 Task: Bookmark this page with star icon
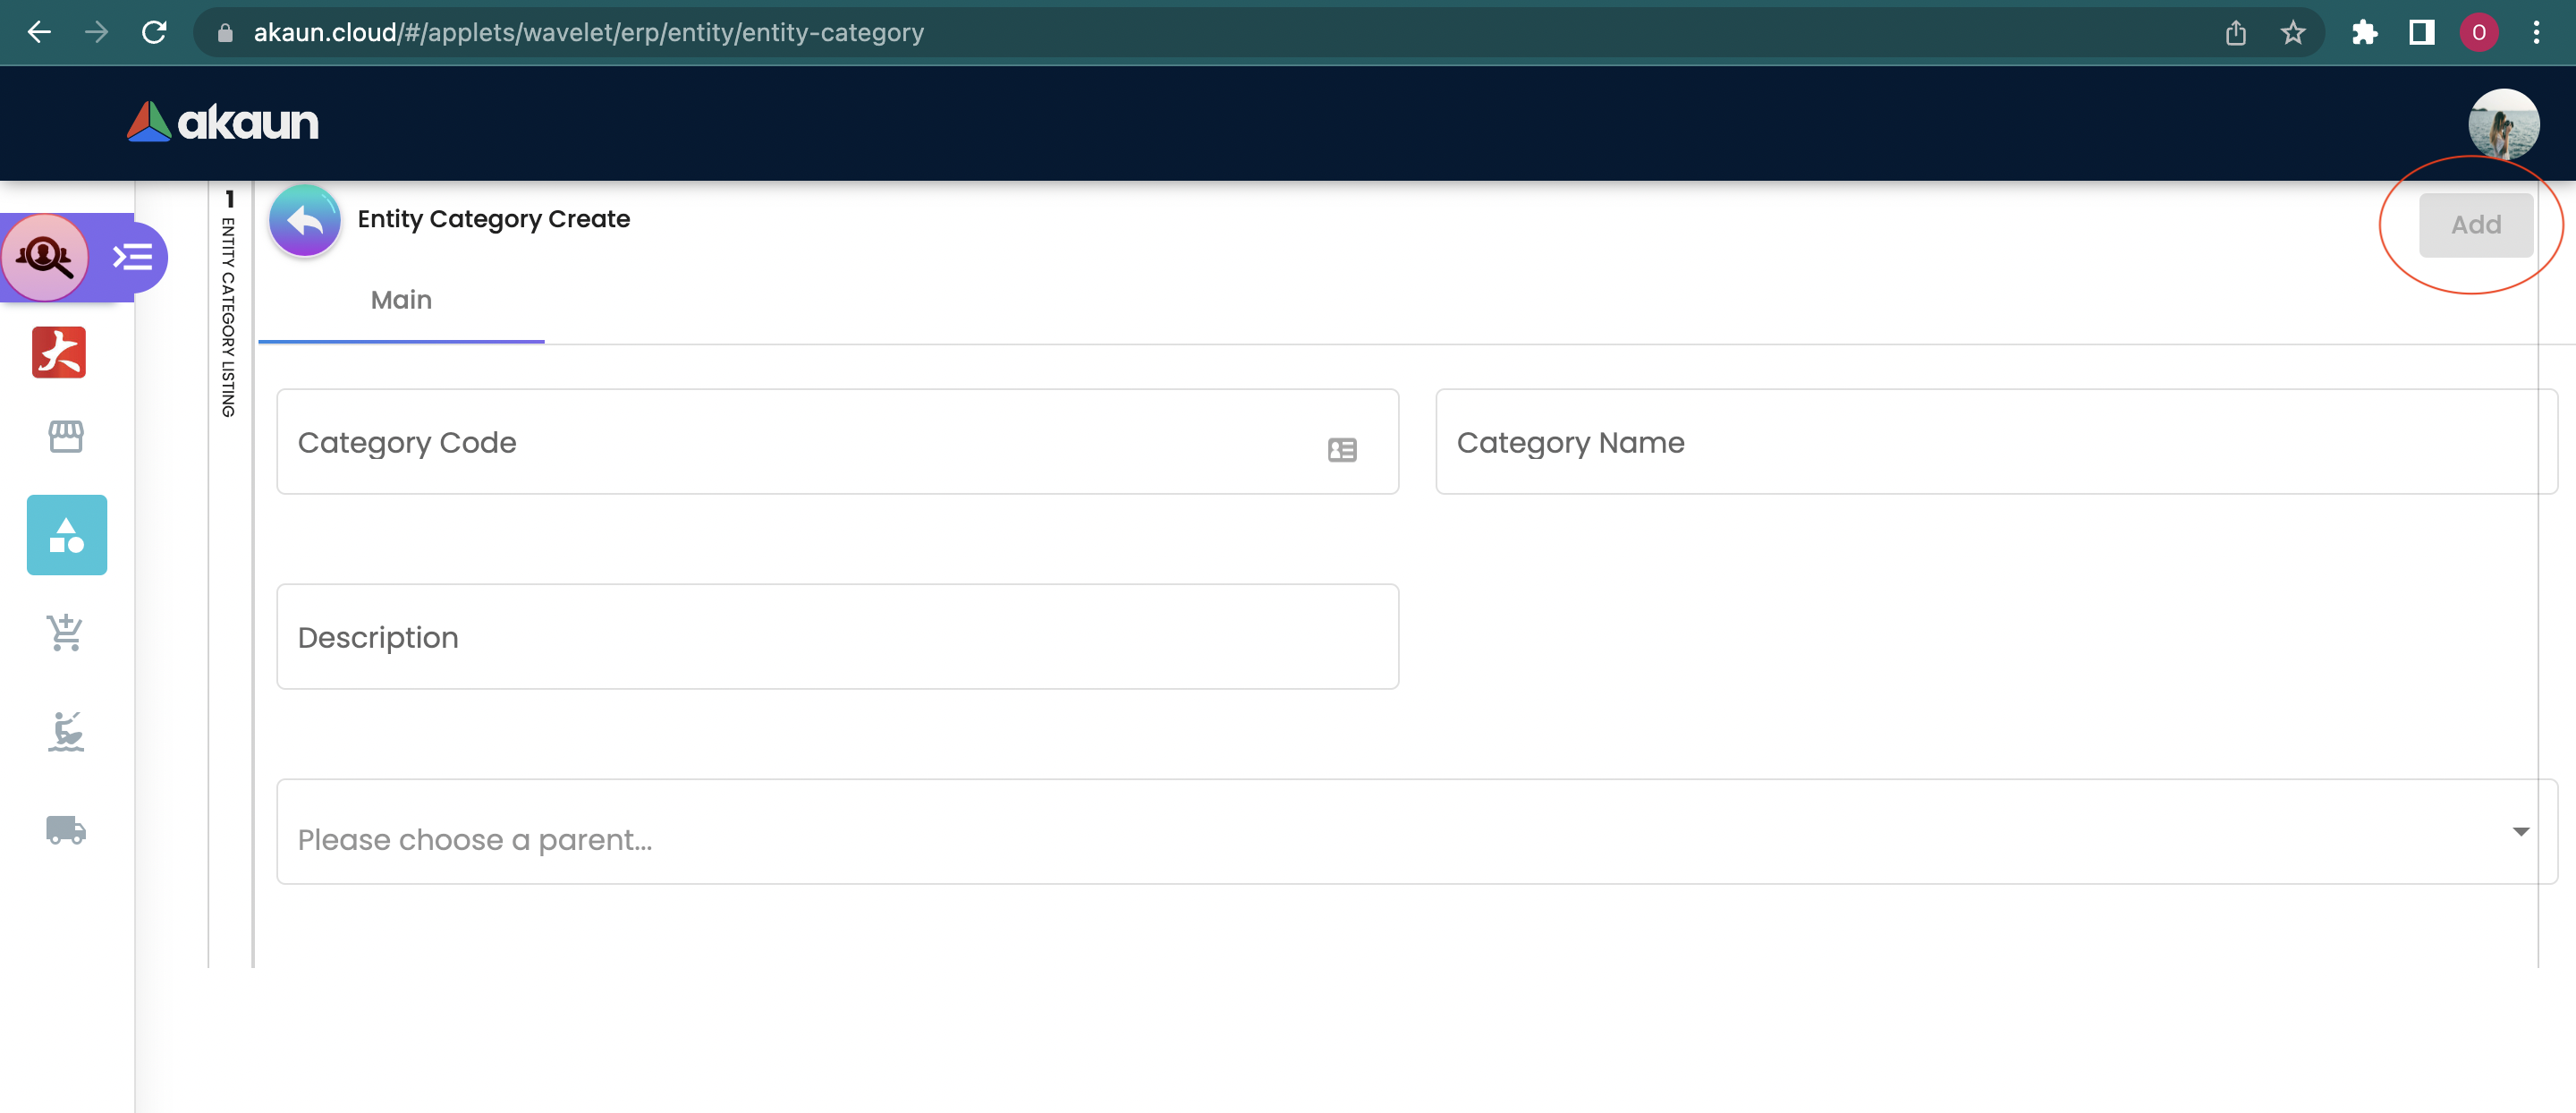coord(2293,33)
